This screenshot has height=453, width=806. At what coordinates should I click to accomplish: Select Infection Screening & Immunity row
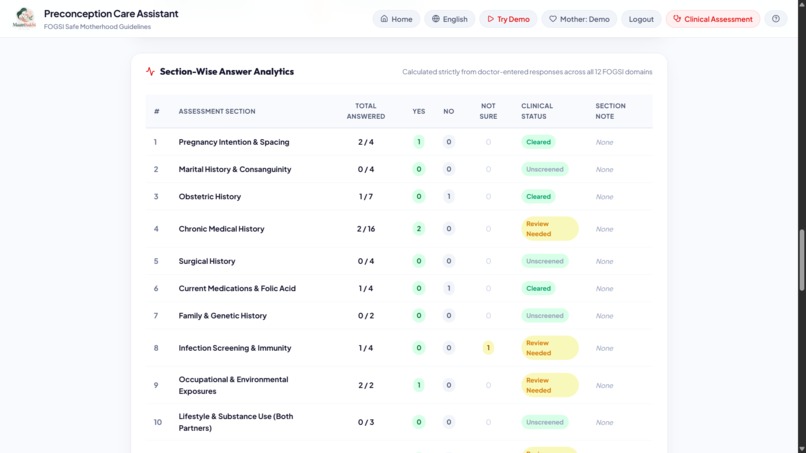399,348
